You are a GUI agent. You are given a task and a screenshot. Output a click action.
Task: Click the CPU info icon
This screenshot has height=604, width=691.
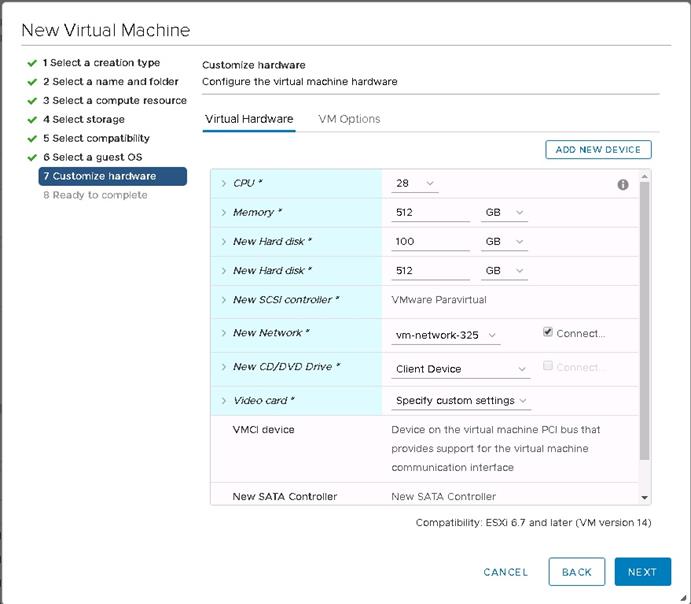pyautogui.click(x=623, y=185)
